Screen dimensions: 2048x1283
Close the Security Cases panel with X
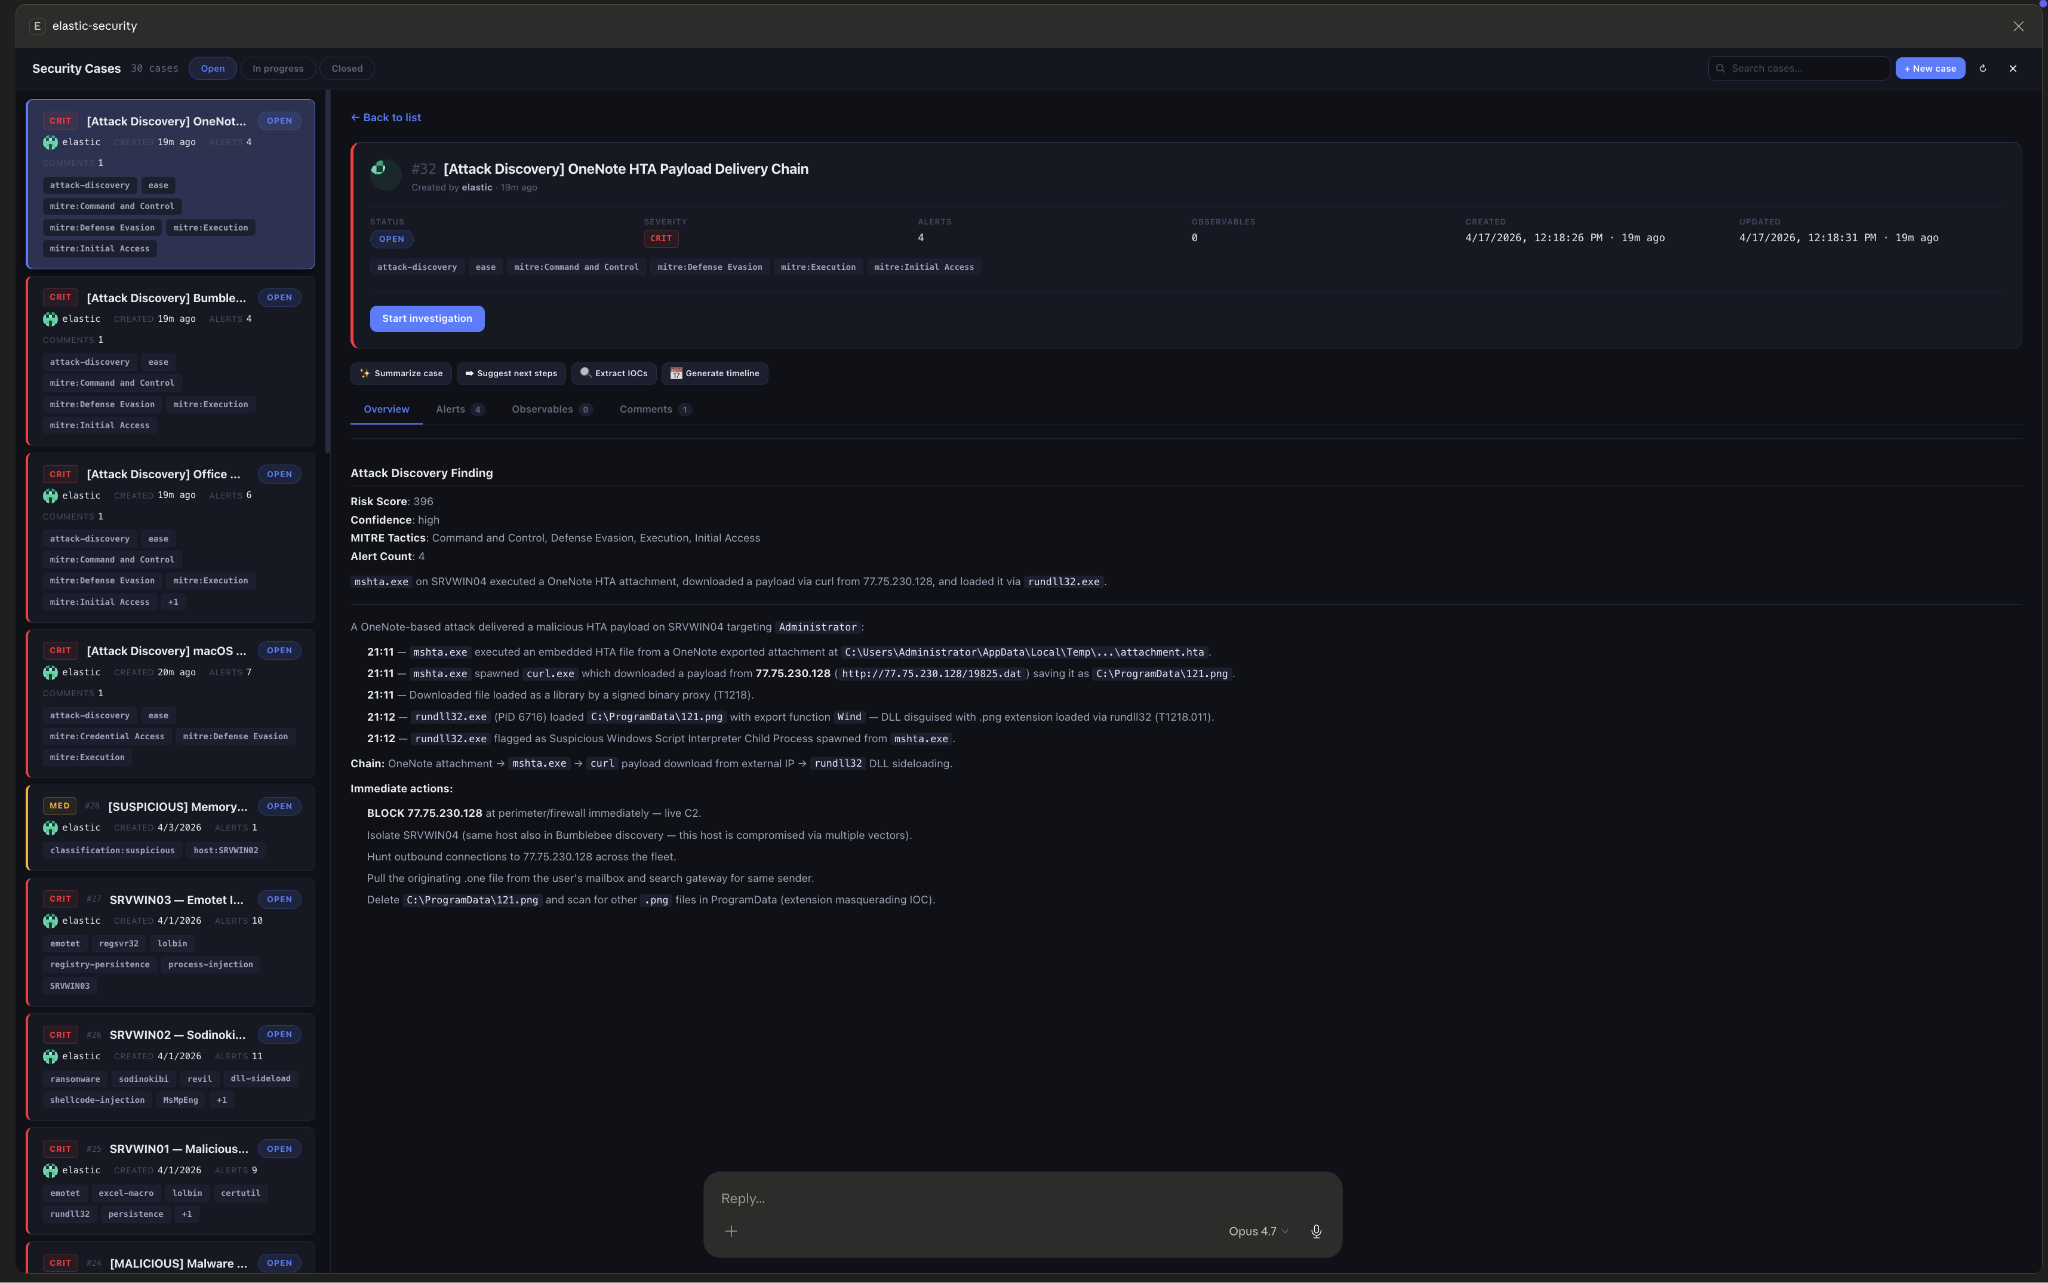(x=2013, y=69)
